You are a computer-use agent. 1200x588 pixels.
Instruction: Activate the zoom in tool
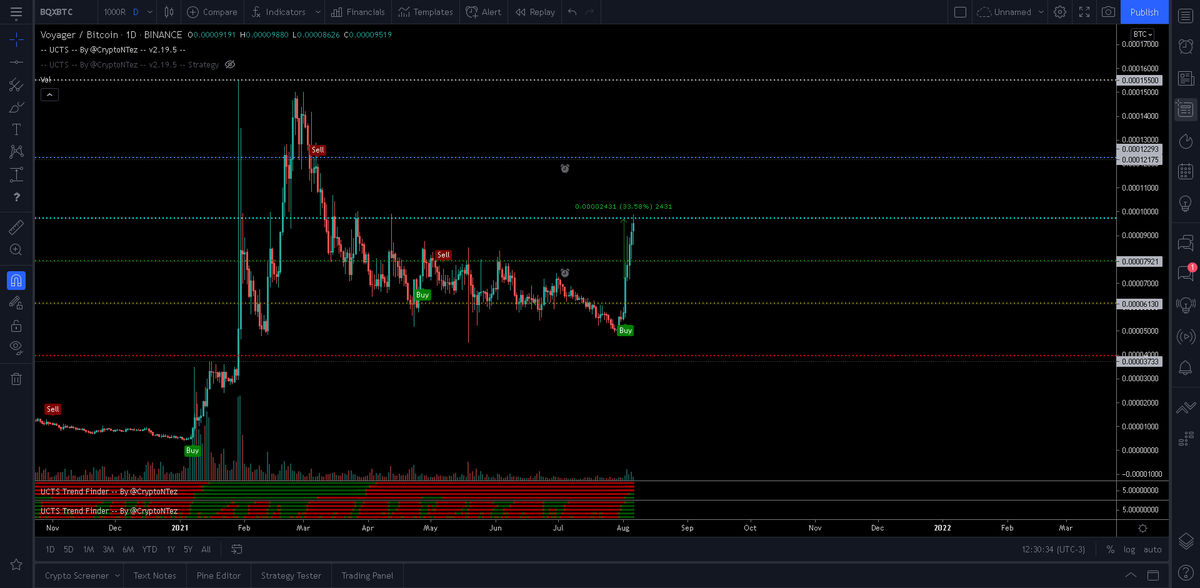[x=16, y=249]
